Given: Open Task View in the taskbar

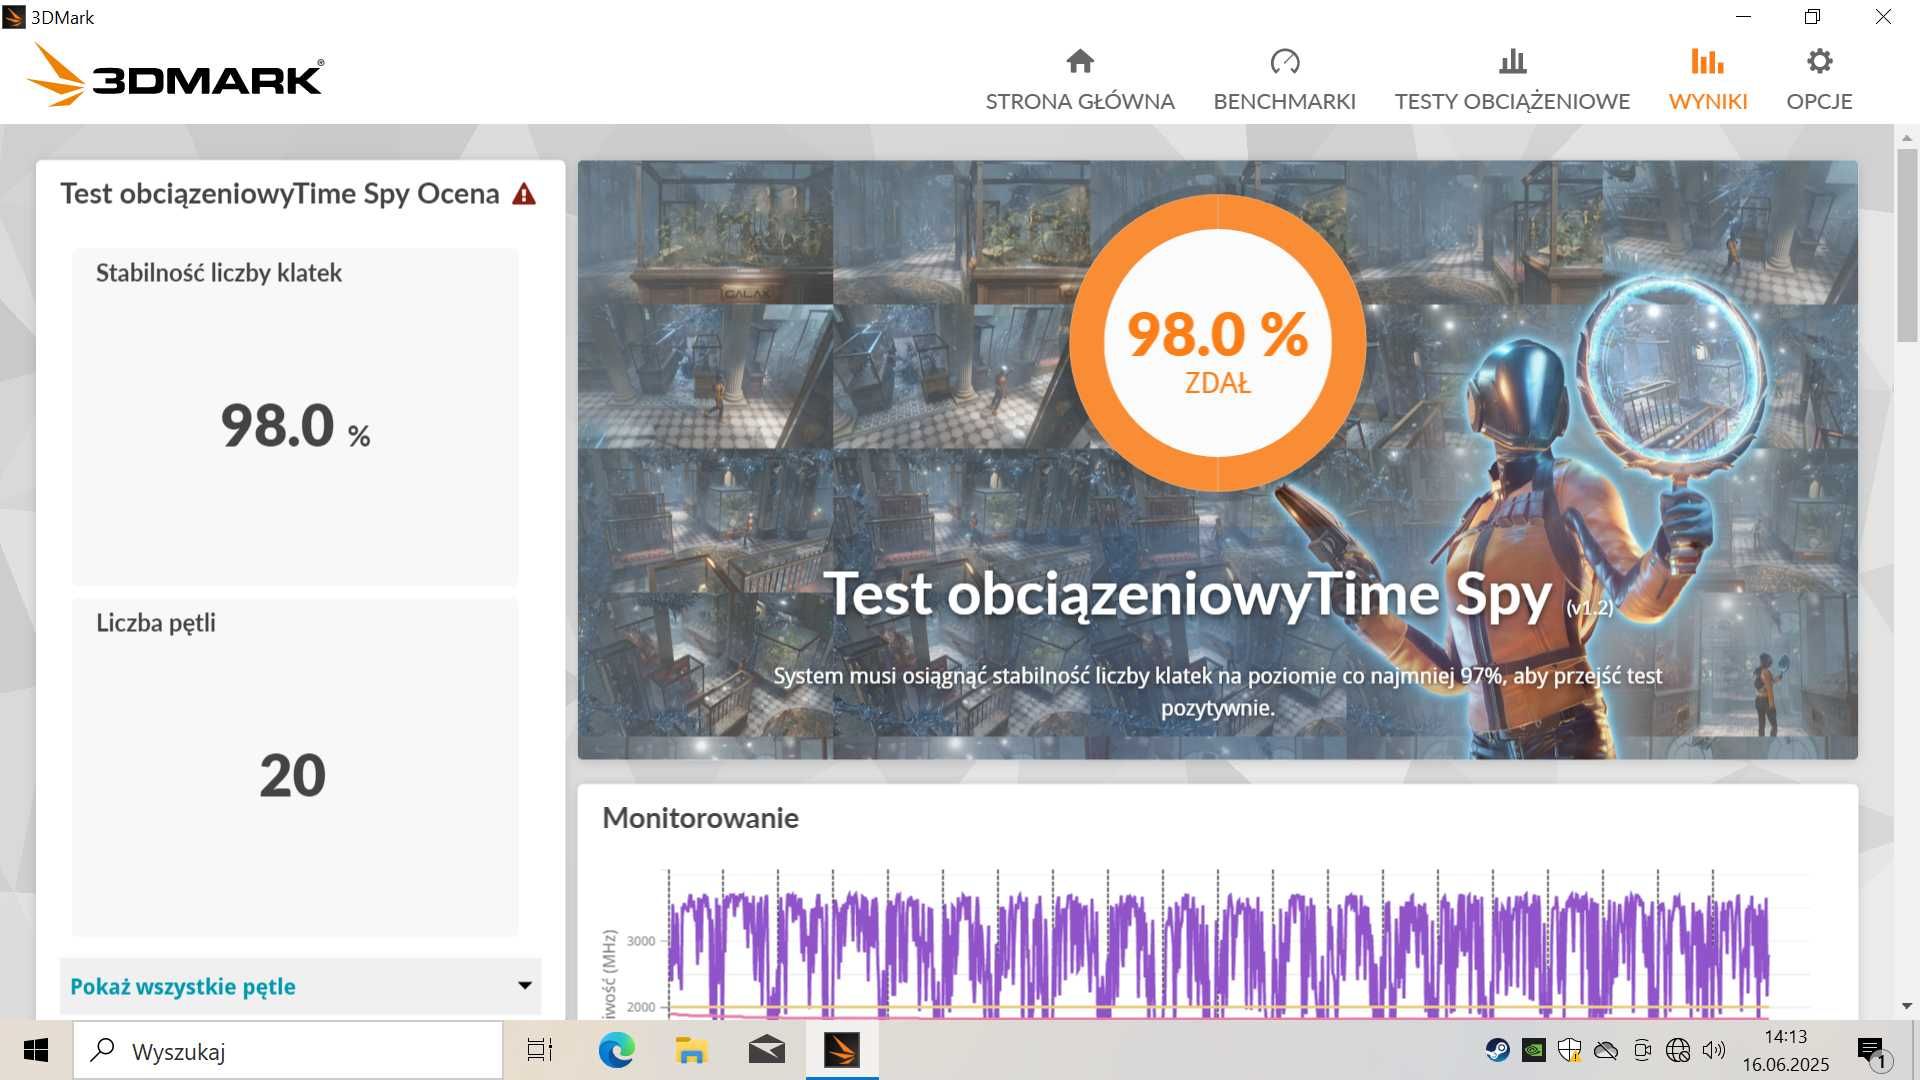Looking at the screenshot, I should point(540,1050).
